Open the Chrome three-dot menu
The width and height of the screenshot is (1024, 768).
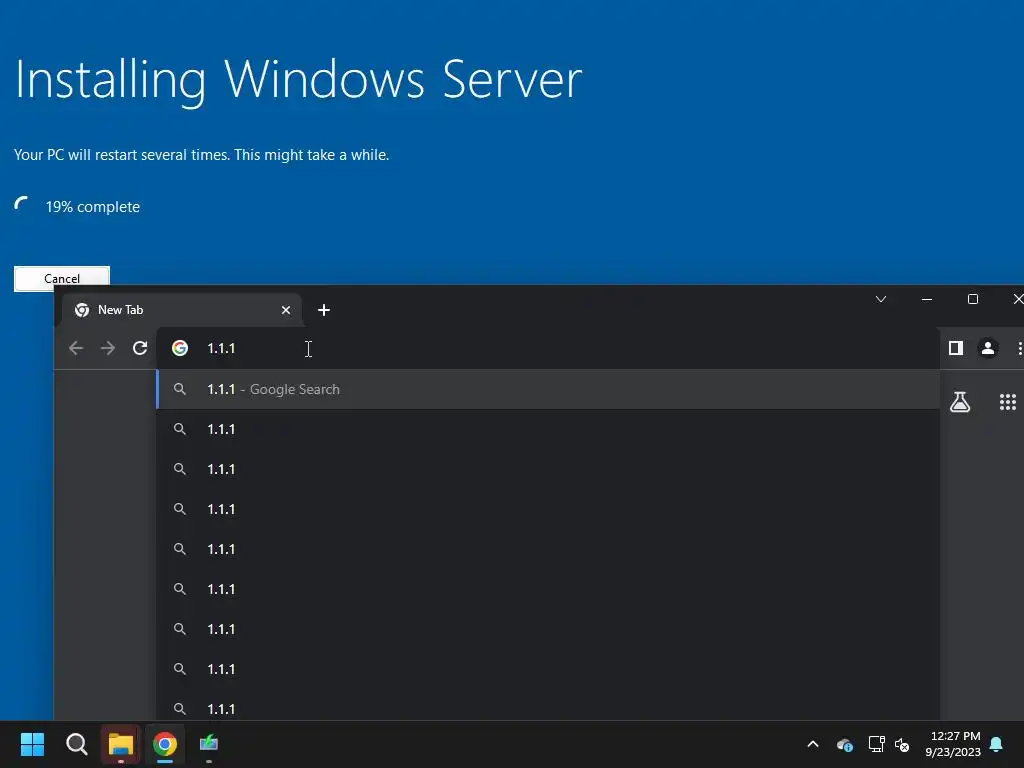click(1019, 348)
